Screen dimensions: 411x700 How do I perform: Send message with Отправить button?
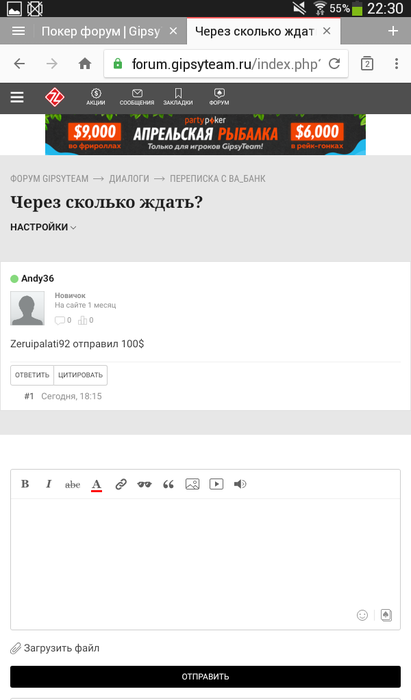(205, 677)
